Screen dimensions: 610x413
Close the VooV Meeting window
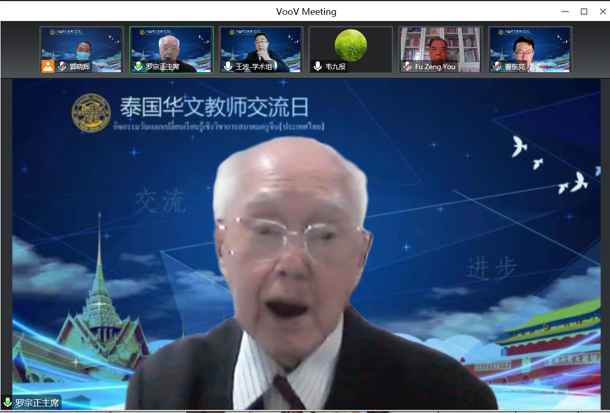tap(603, 12)
